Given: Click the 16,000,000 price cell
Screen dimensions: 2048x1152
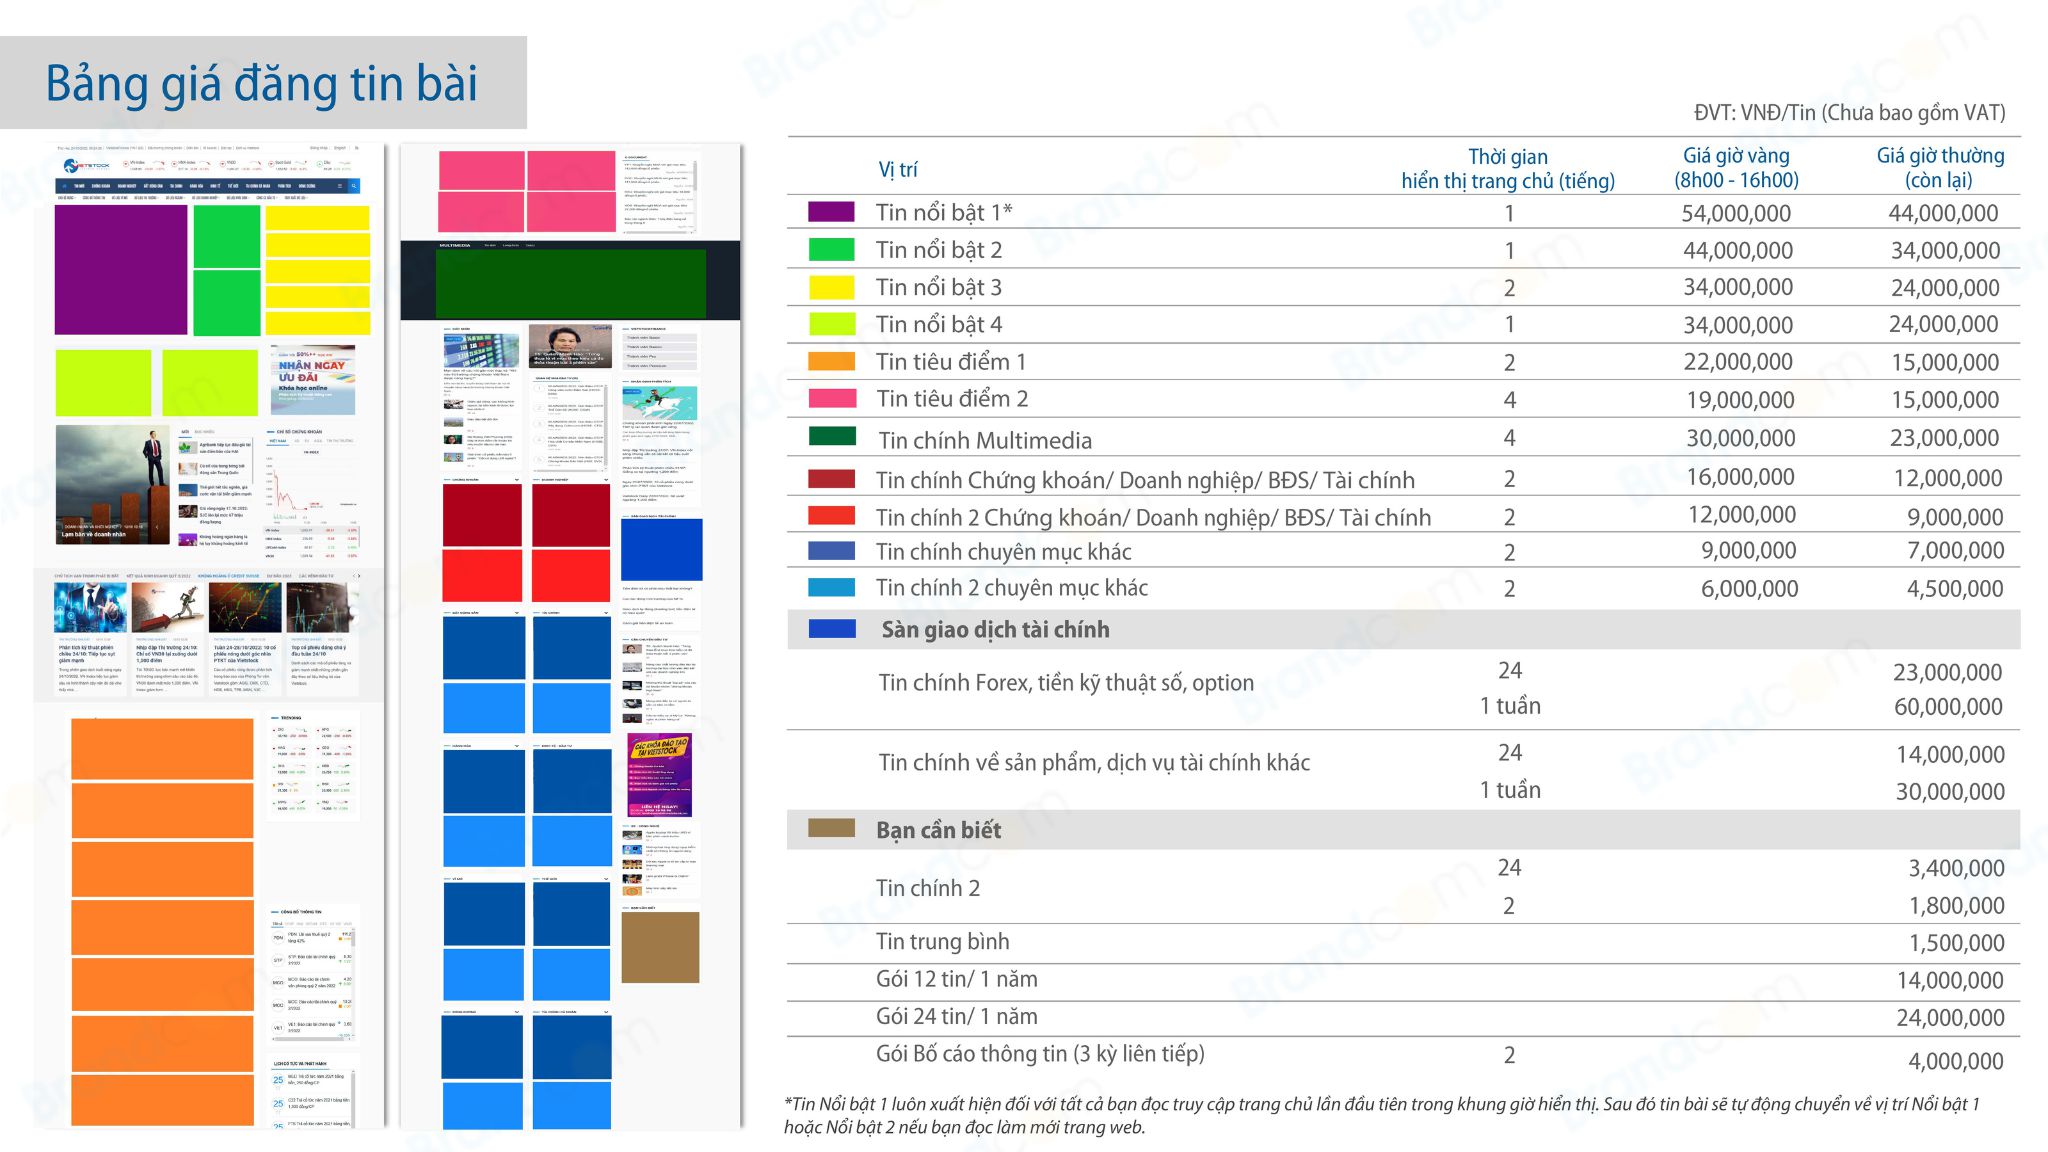Looking at the screenshot, I should pyautogui.click(x=1740, y=477).
